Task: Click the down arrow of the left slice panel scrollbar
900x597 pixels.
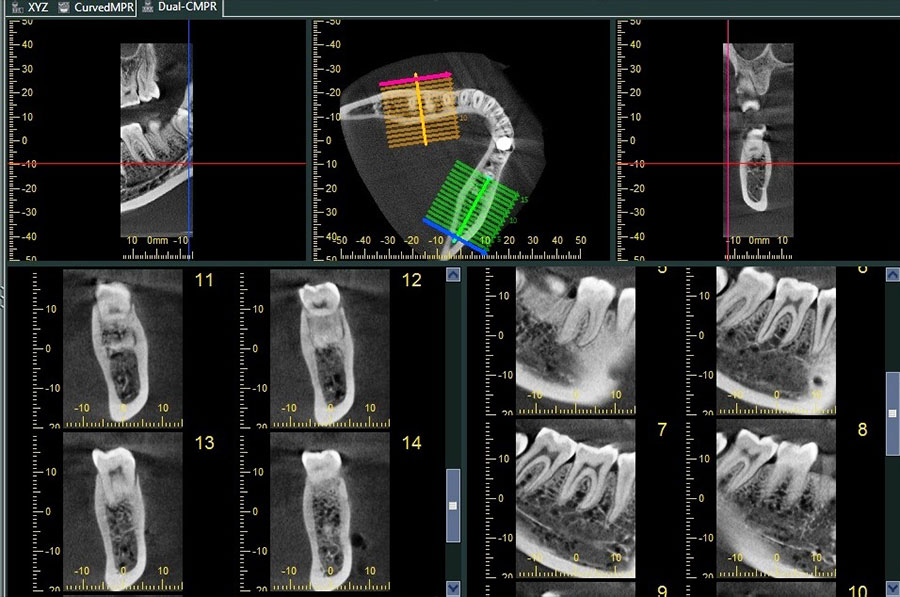Action: click(x=453, y=588)
